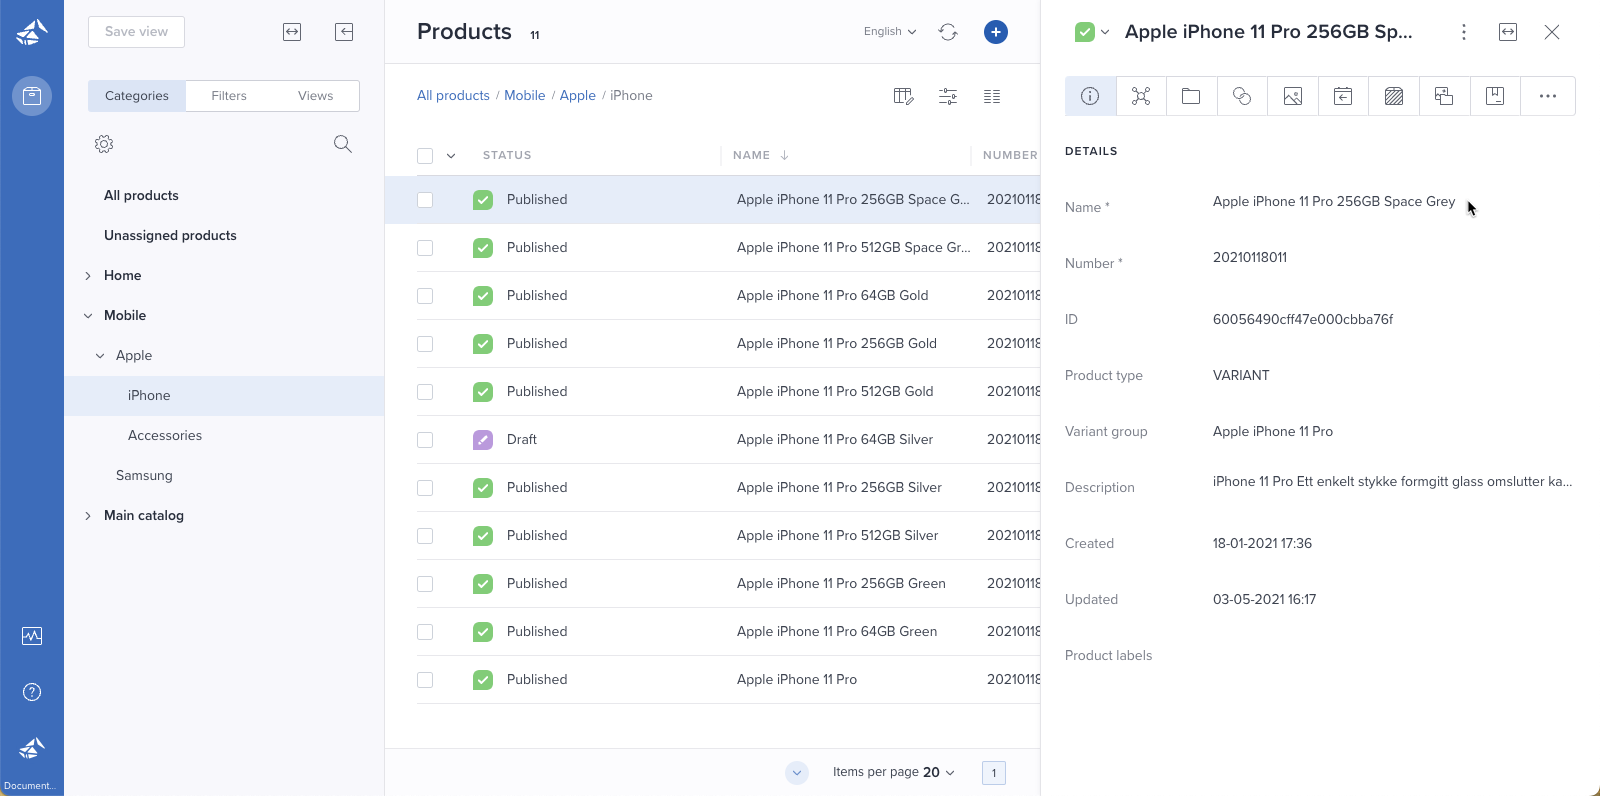Image resolution: width=1600 pixels, height=796 pixels.
Task: Open the help question mark icon
Action: [32, 692]
